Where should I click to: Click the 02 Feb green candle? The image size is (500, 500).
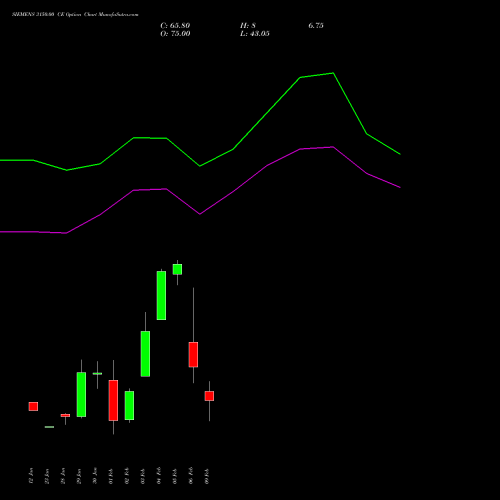click(x=129, y=405)
